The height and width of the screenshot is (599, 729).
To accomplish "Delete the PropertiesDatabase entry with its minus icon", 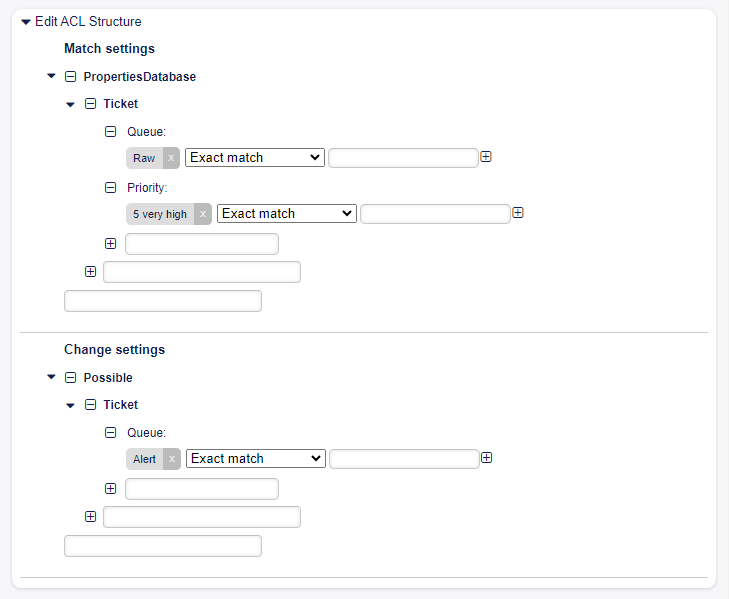I will 70,76.
